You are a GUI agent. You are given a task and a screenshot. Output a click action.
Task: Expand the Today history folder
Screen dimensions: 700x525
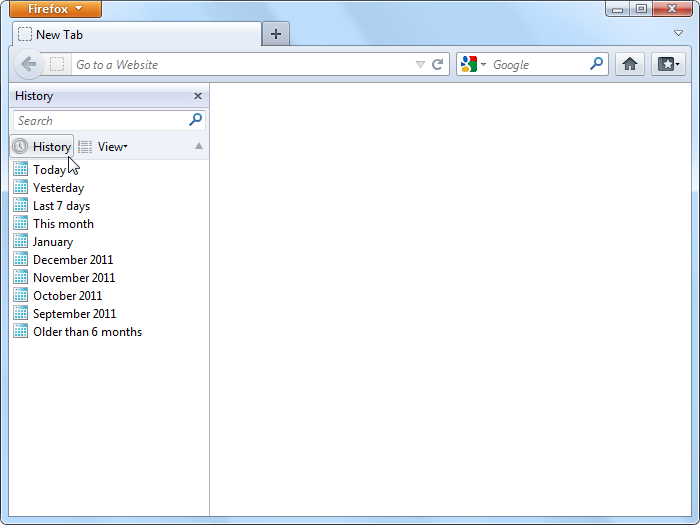(x=49, y=170)
